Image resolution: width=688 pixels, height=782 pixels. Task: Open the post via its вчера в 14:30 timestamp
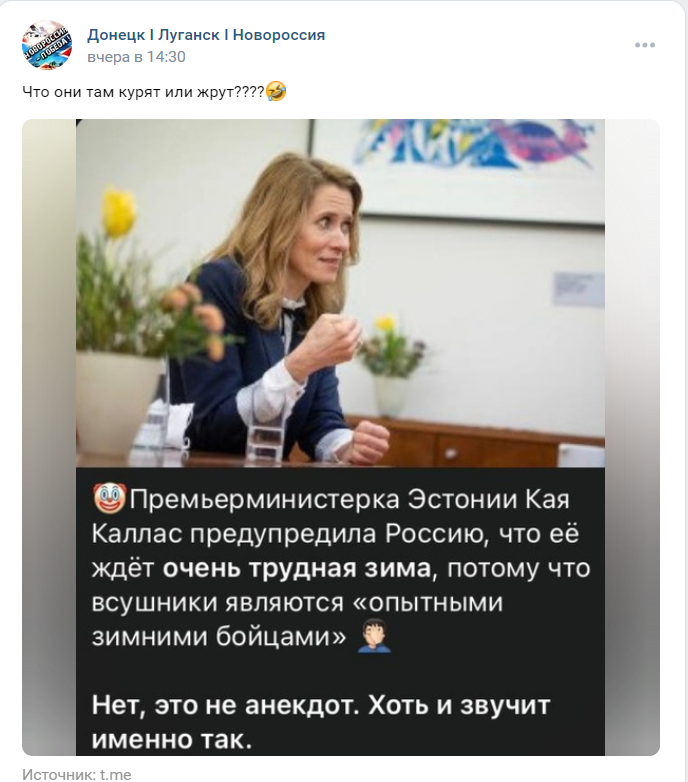click(136, 57)
